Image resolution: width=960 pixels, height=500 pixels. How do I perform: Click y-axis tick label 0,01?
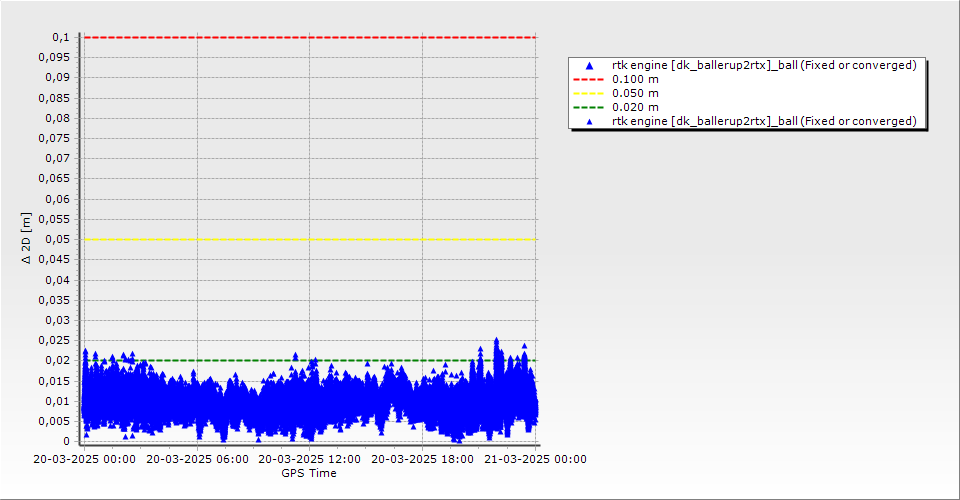[58, 401]
